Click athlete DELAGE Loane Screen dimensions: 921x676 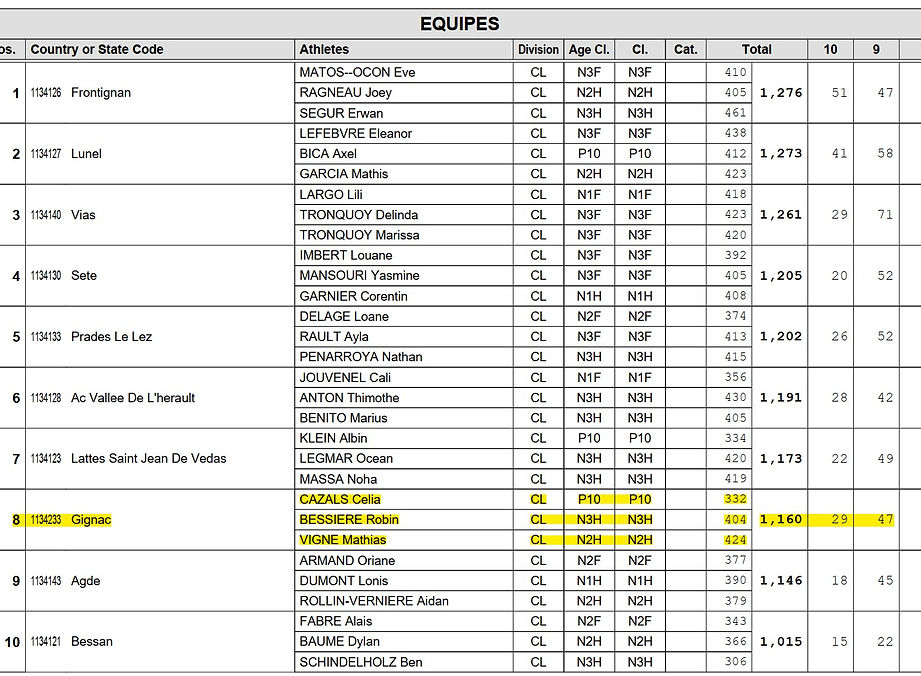click(x=344, y=317)
